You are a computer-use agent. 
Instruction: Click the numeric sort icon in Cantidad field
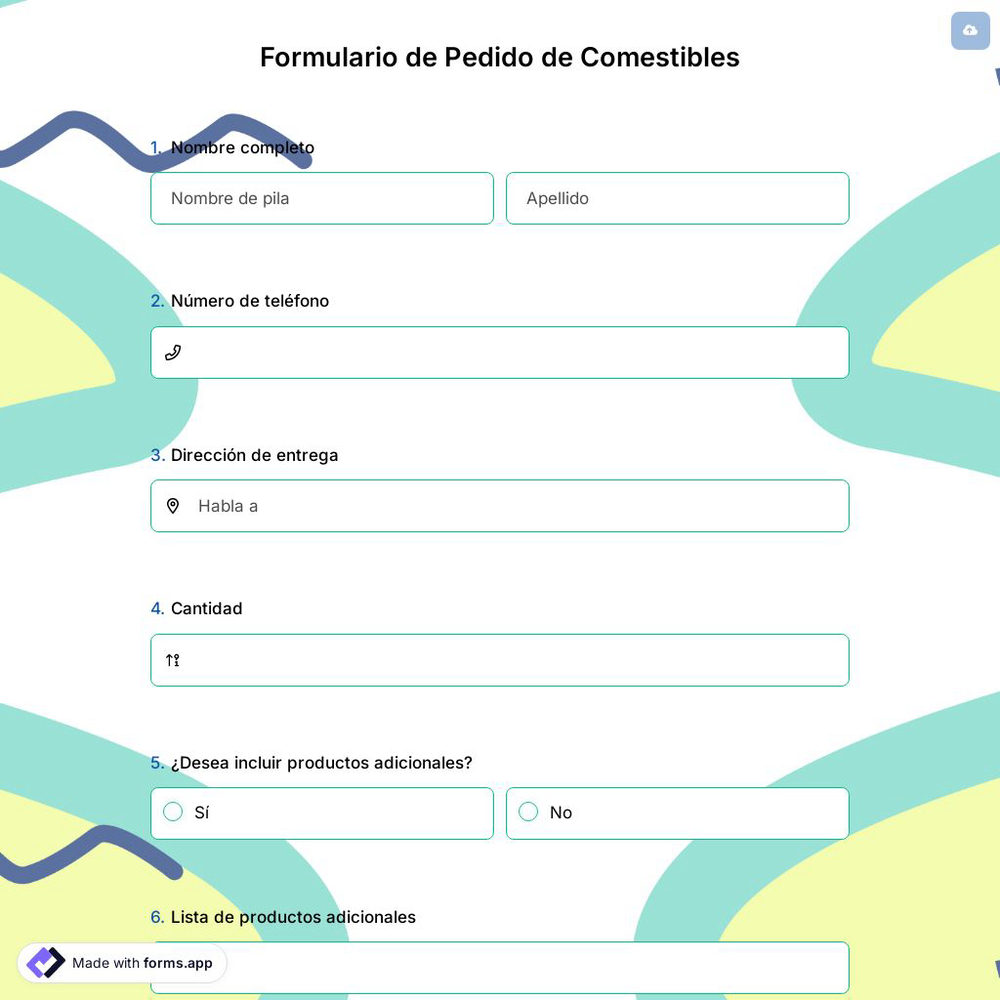pyautogui.click(x=171, y=660)
